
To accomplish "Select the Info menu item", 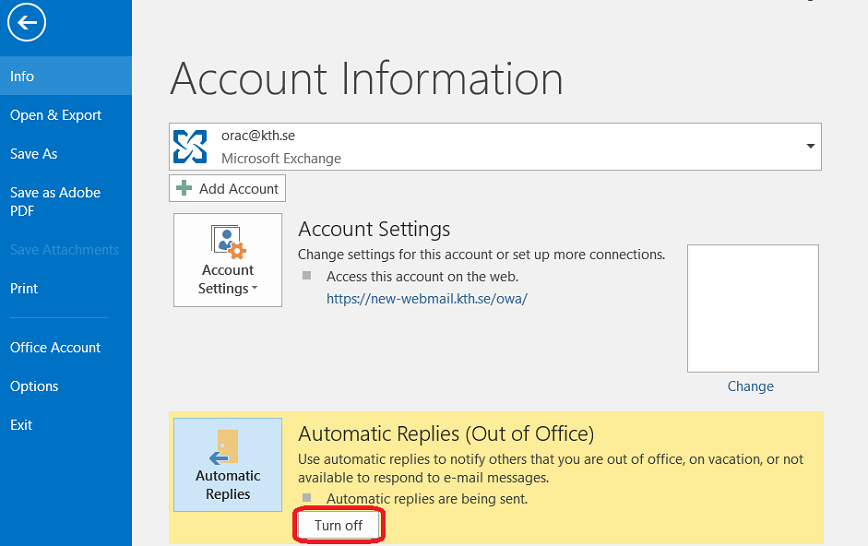I will tap(66, 76).
